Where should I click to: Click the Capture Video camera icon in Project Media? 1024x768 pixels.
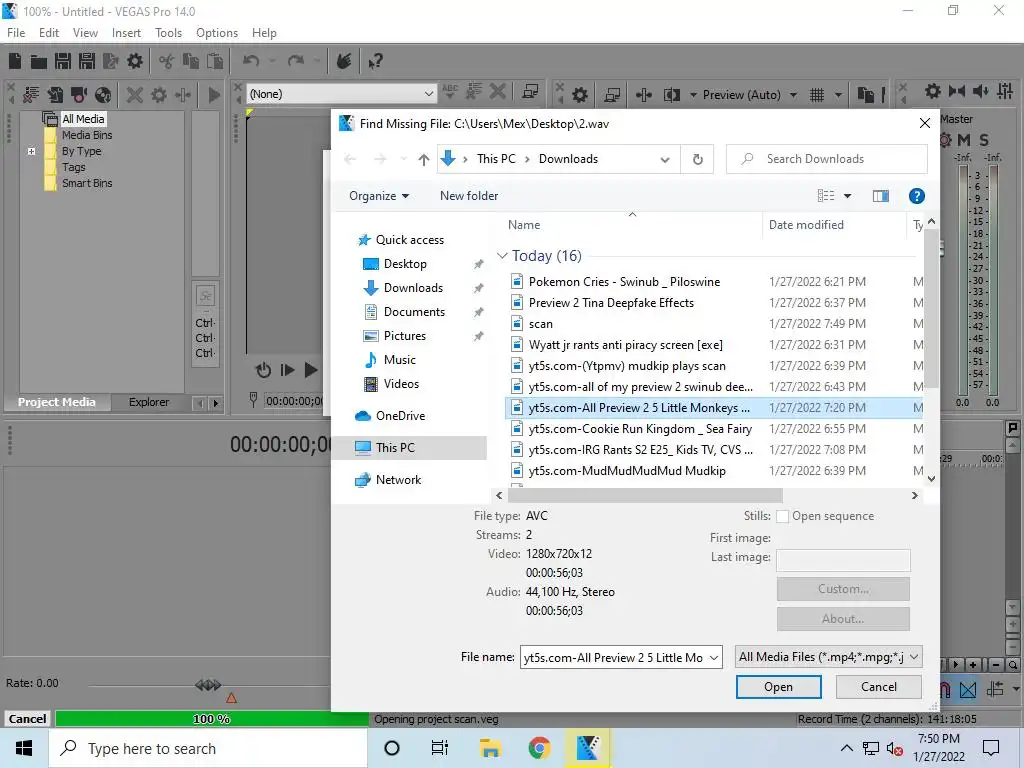point(79,95)
